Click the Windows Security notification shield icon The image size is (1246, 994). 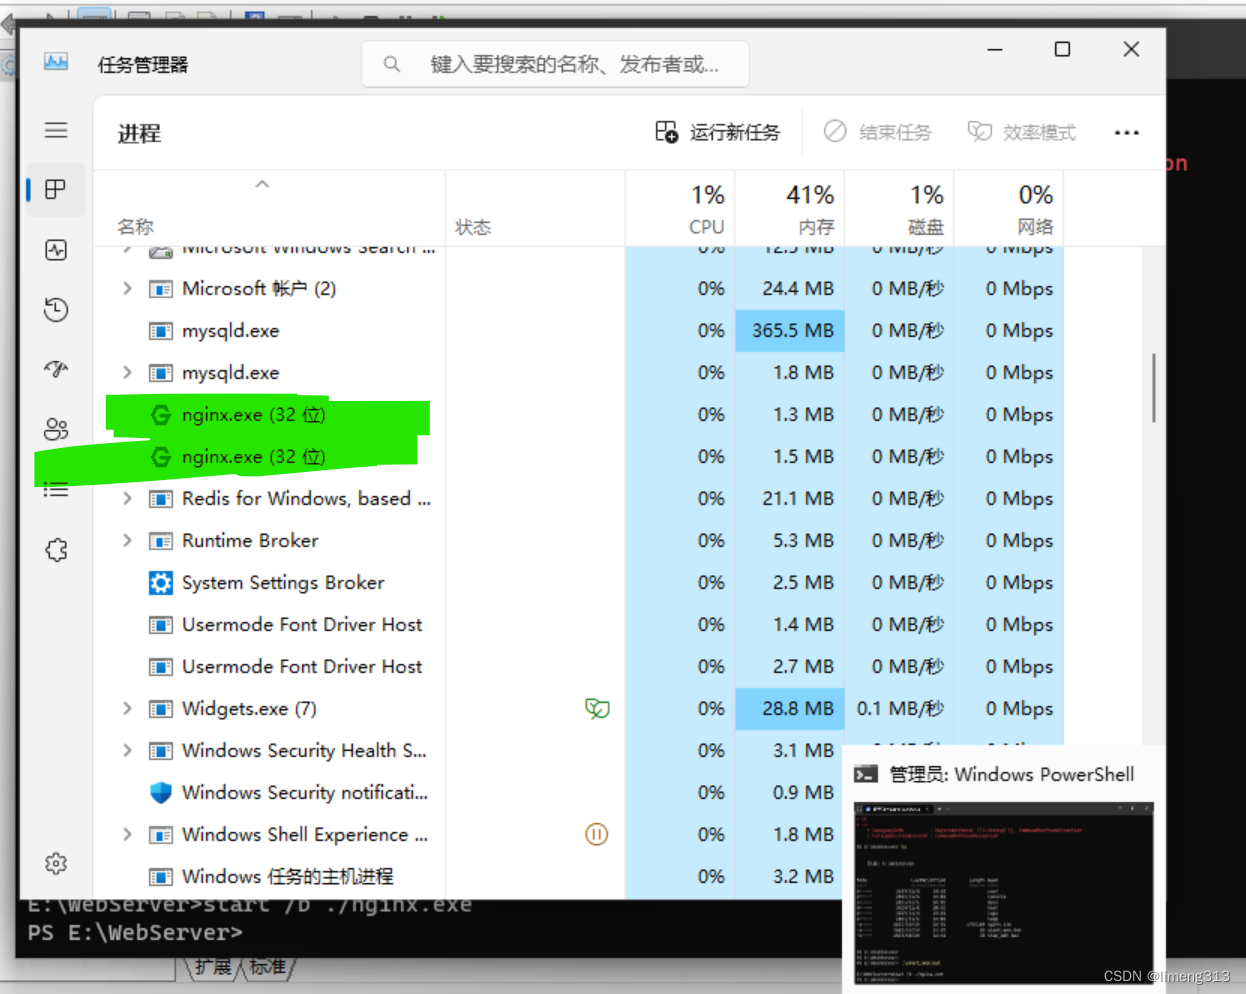point(160,792)
